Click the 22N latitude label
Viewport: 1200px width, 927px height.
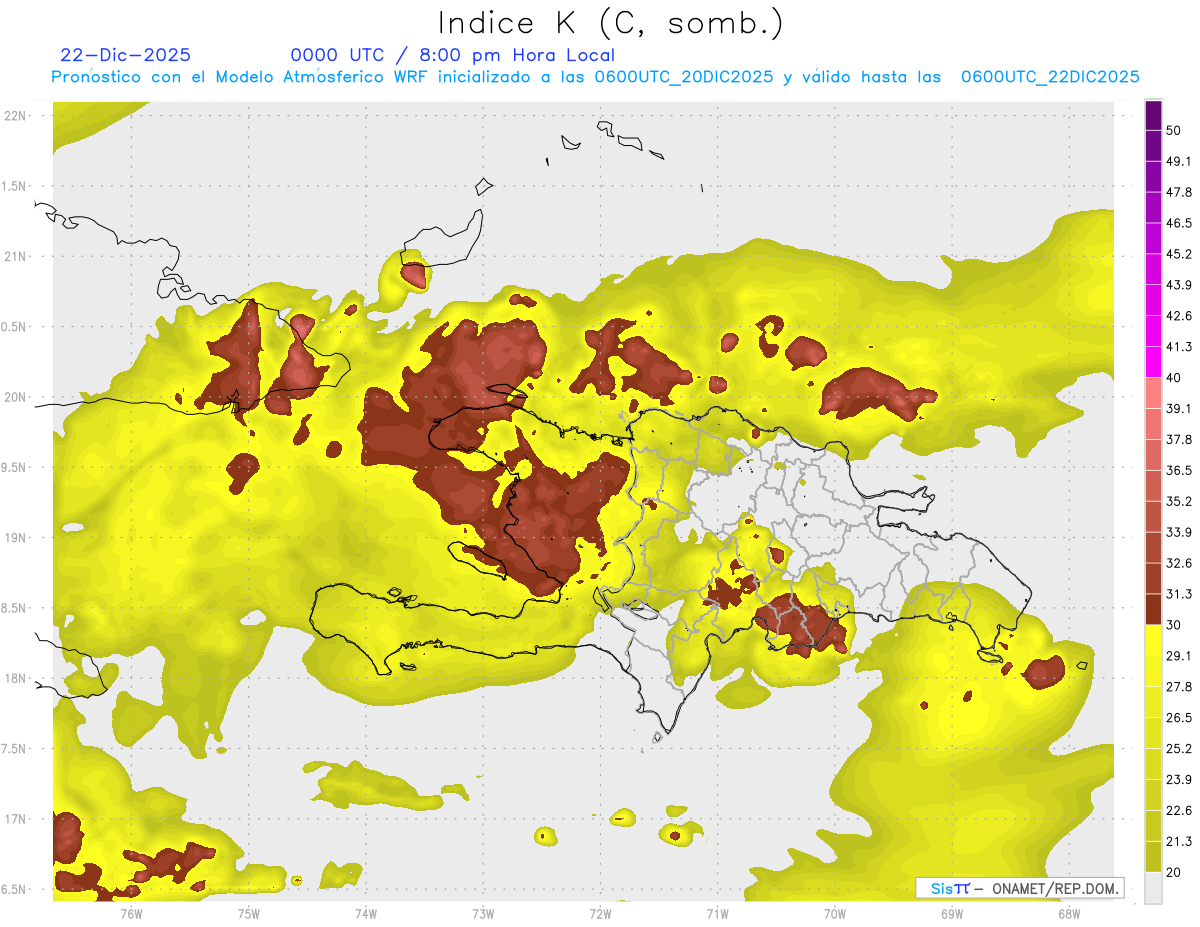tap(17, 116)
